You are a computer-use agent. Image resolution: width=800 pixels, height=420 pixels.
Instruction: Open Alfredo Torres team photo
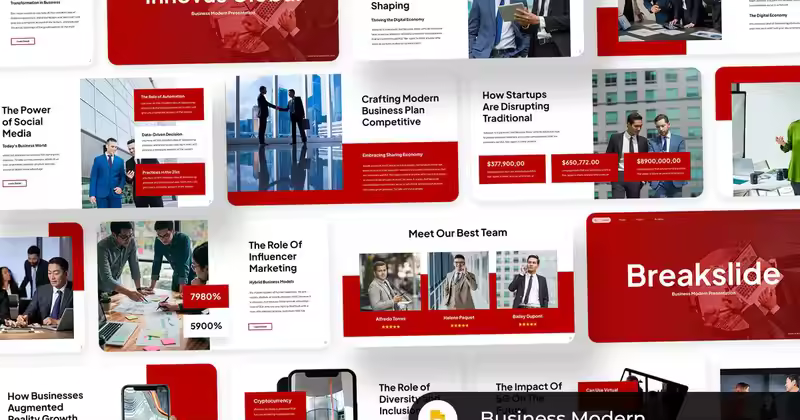point(390,282)
